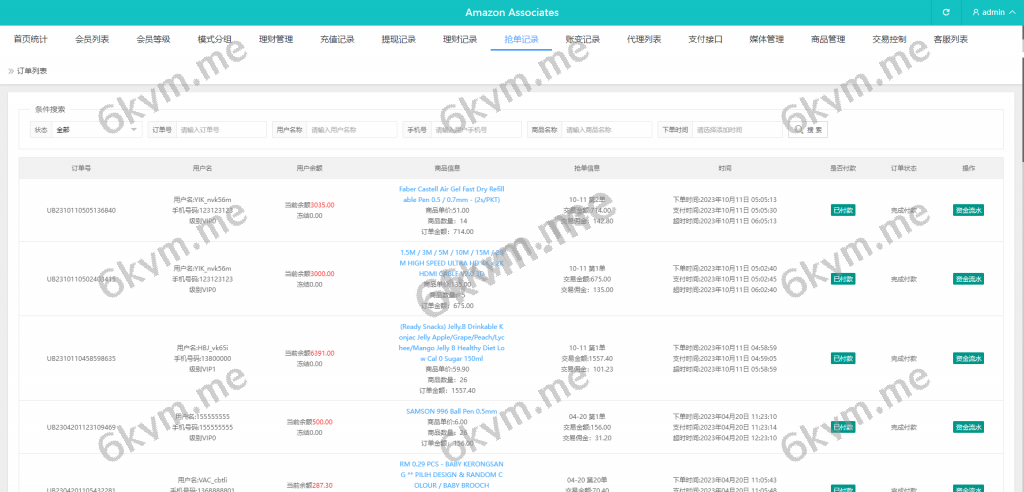
Task: Switch to the 理财记录 tab
Action: point(460,39)
